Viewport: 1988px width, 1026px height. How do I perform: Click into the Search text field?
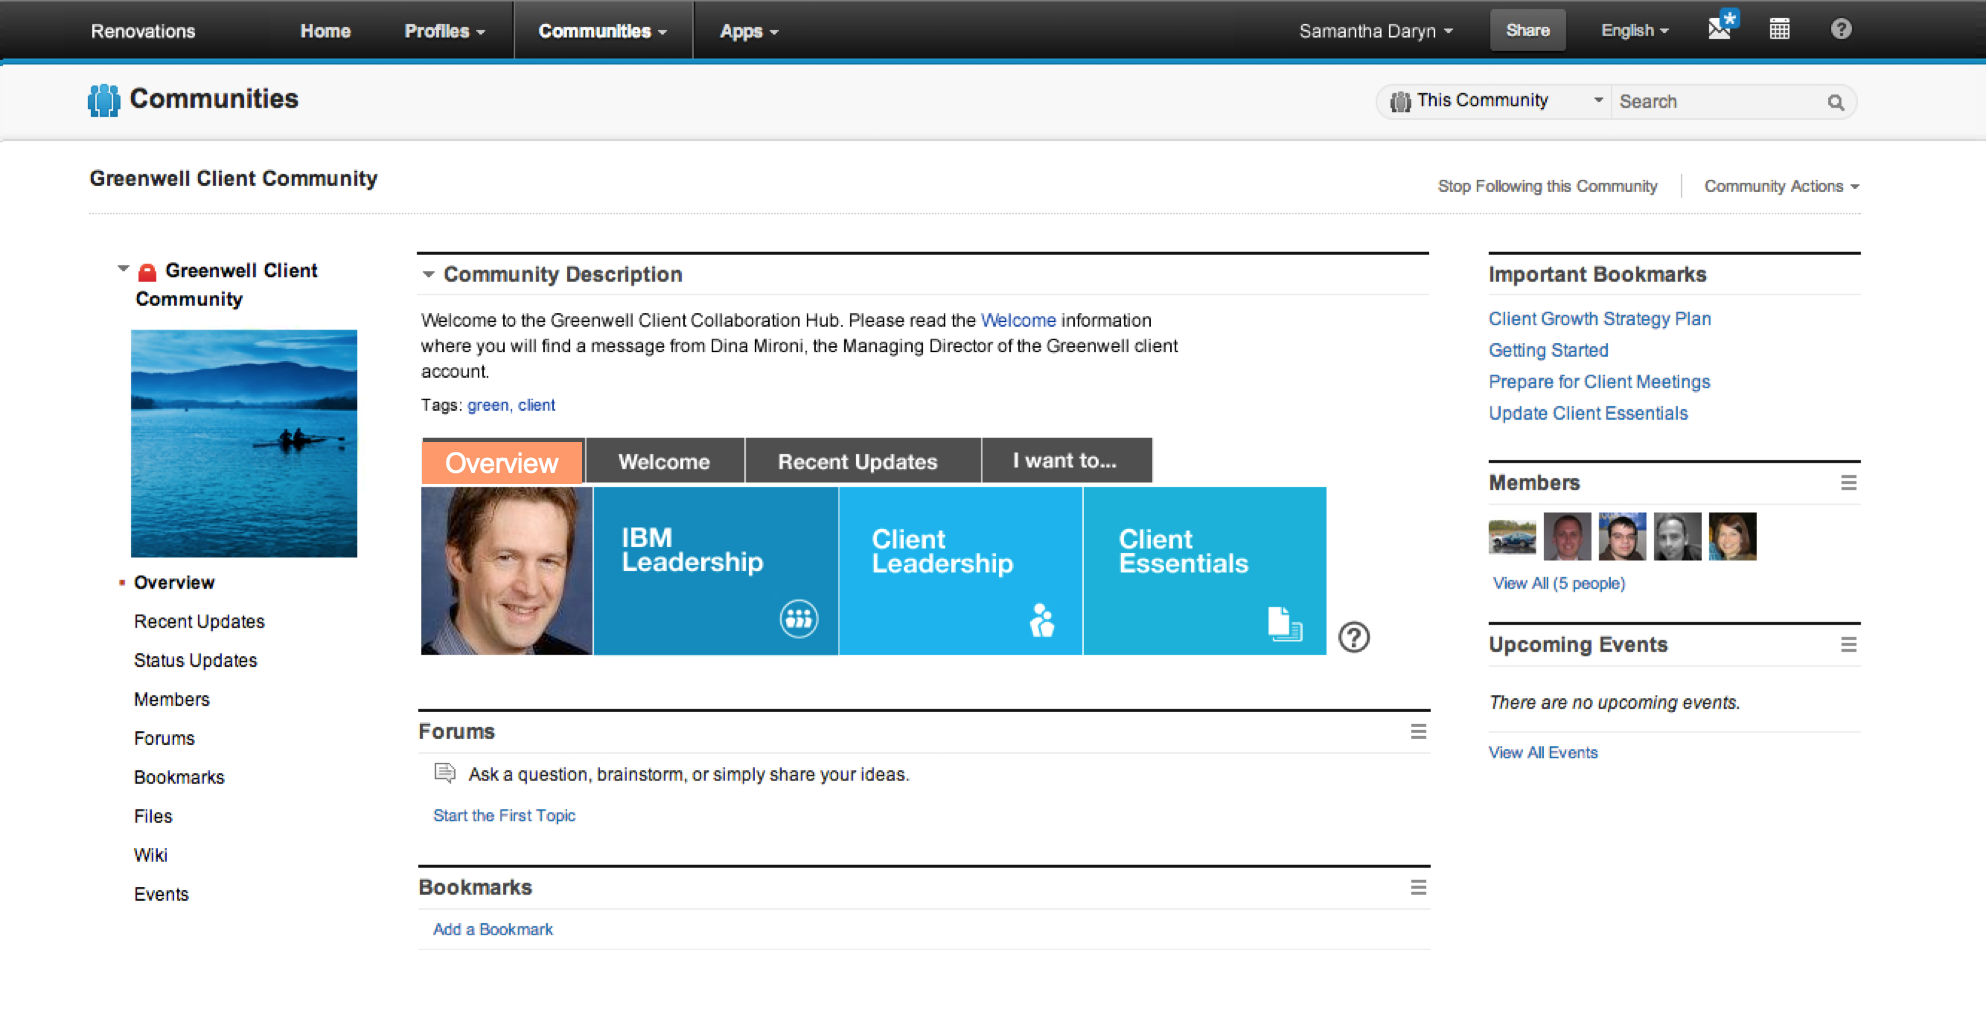coord(1715,102)
